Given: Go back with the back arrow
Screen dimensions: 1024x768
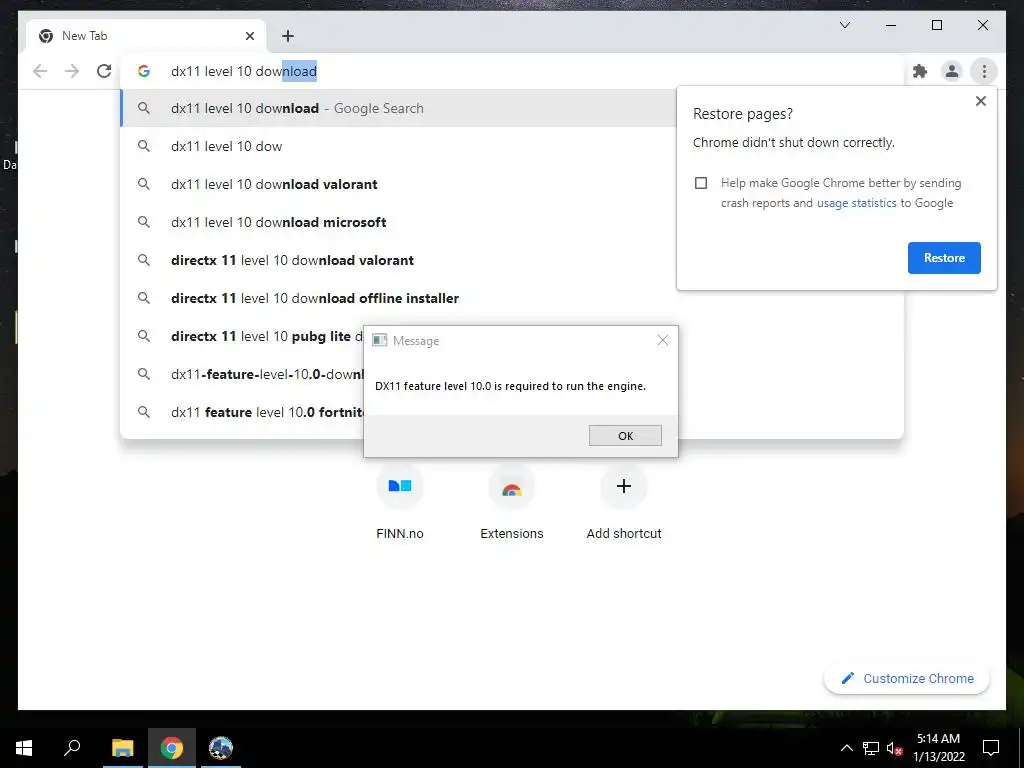Looking at the screenshot, I should point(40,71).
